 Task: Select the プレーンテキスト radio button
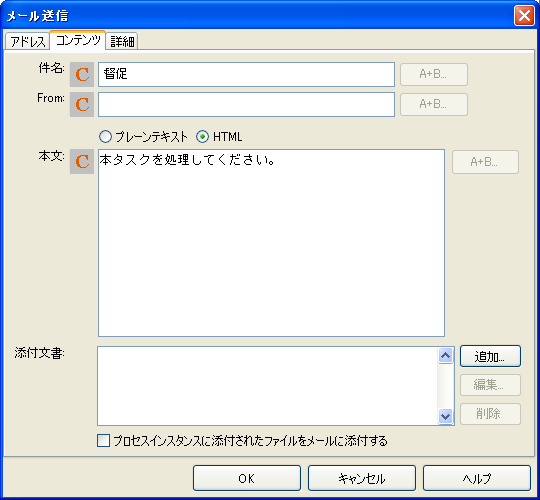[x=105, y=137]
